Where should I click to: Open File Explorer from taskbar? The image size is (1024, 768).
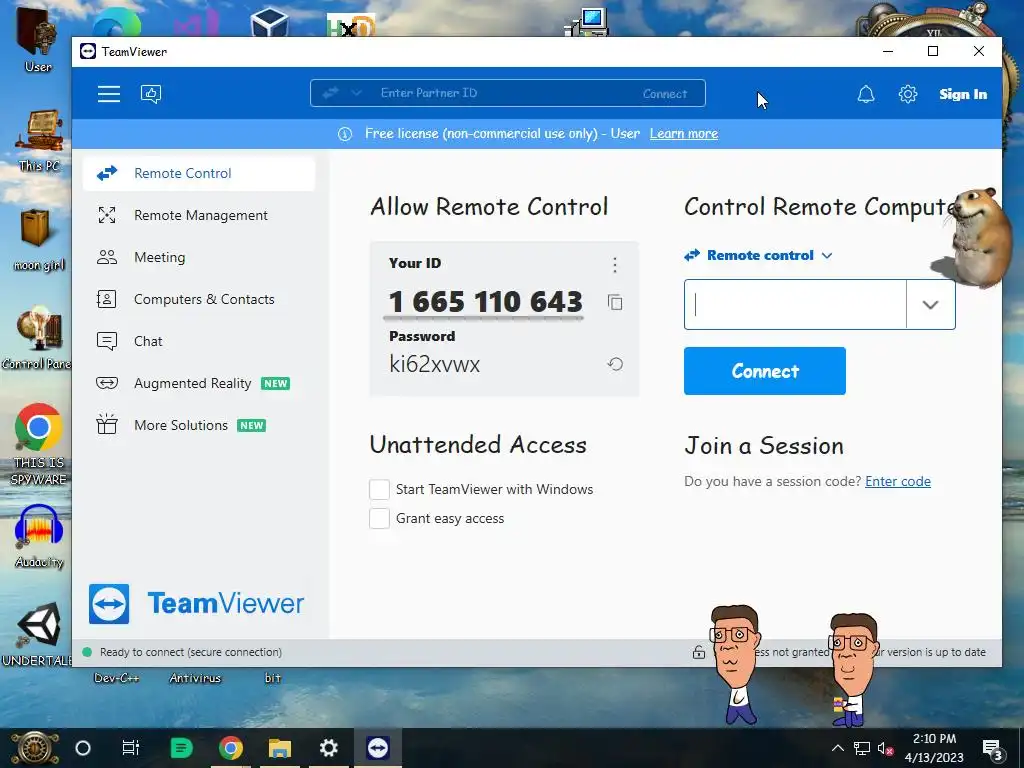(x=280, y=748)
